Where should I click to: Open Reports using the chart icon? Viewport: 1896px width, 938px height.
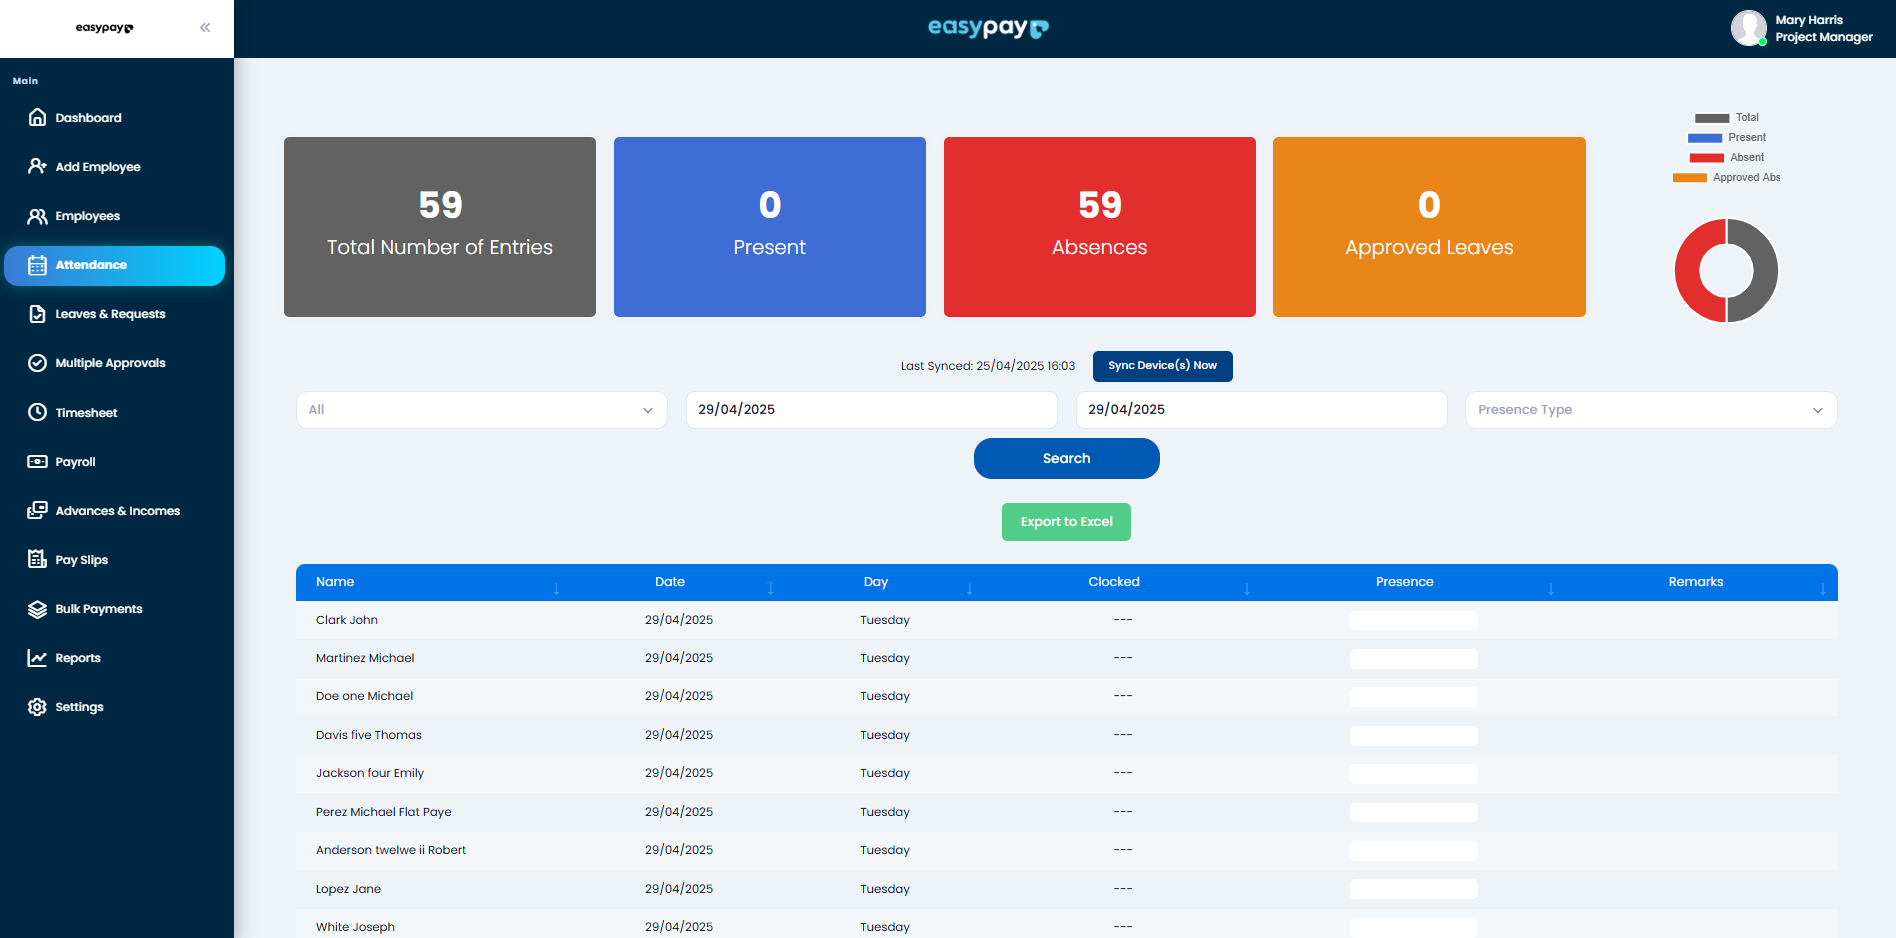pos(37,657)
